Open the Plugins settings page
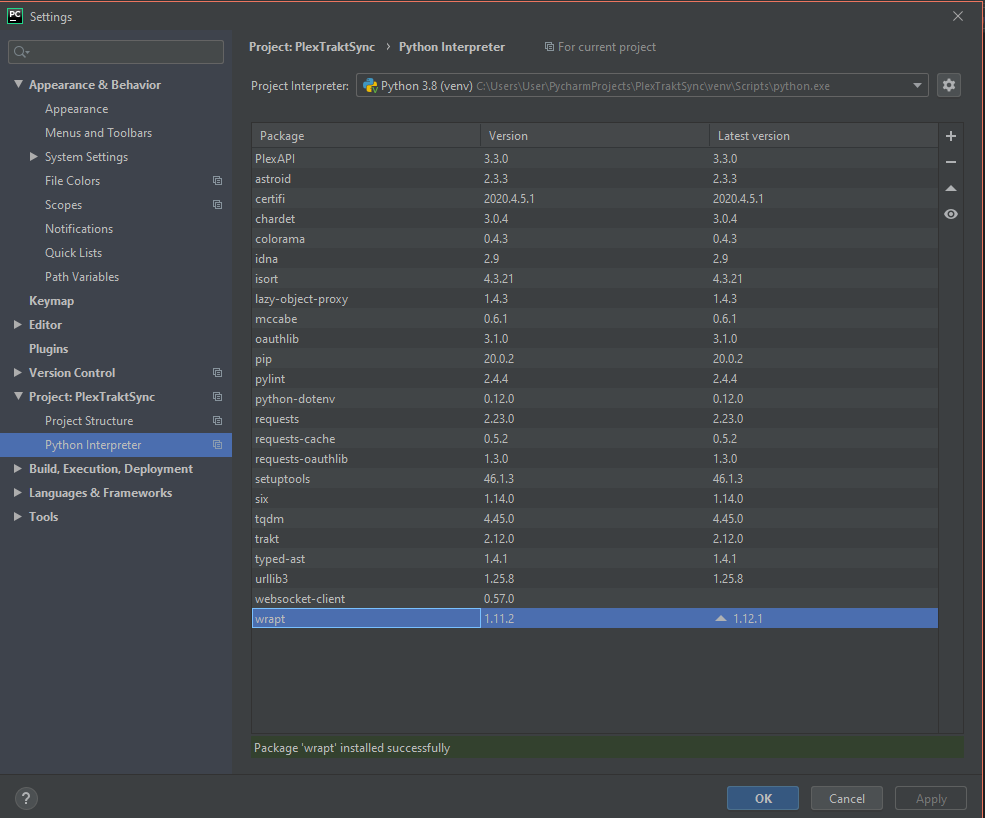This screenshot has width=985, height=818. pyautogui.click(x=48, y=349)
